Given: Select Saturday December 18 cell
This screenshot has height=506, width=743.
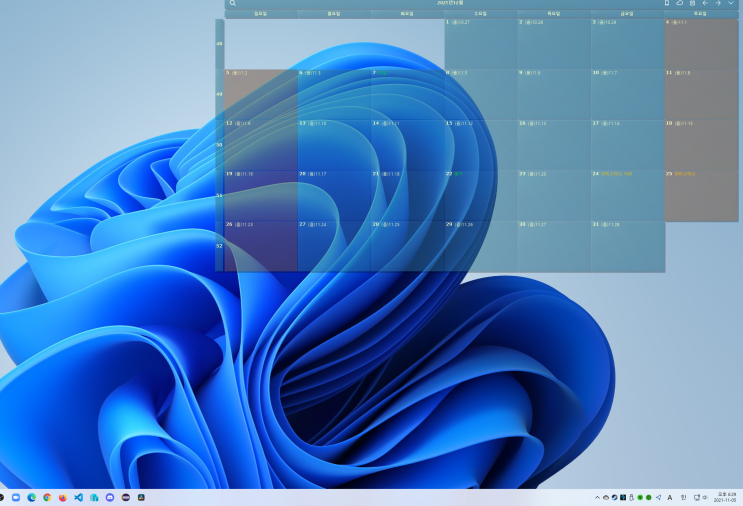Looking at the screenshot, I should coord(701,145).
